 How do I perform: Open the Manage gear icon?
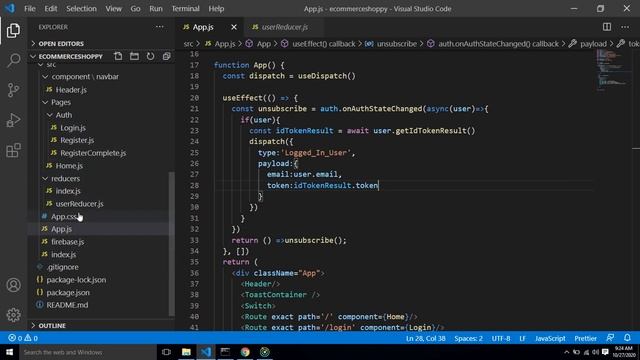(13, 315)
